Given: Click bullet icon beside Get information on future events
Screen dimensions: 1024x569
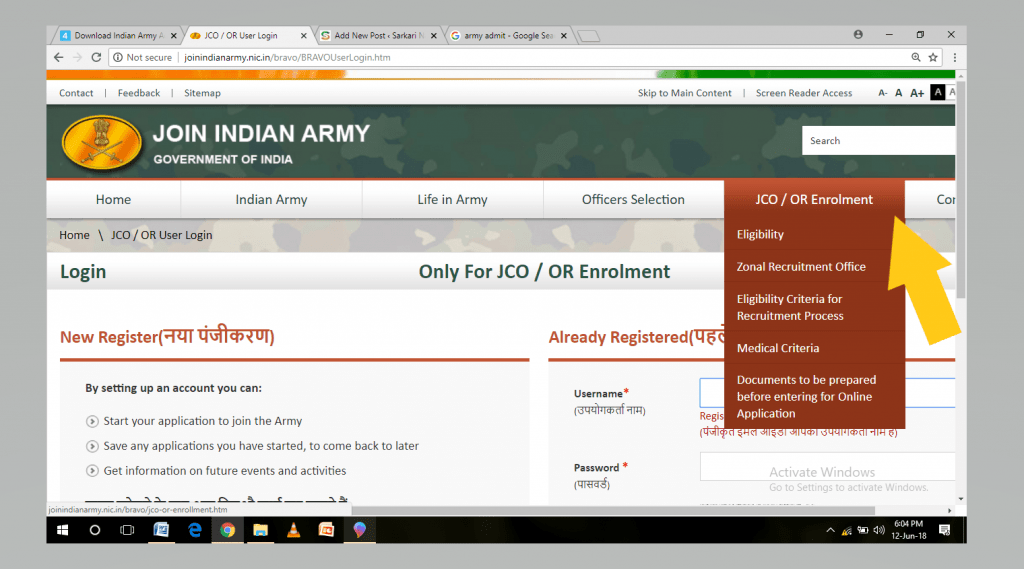Looking at the screenshot, I should pyautogui.click(x=92, y=471).
